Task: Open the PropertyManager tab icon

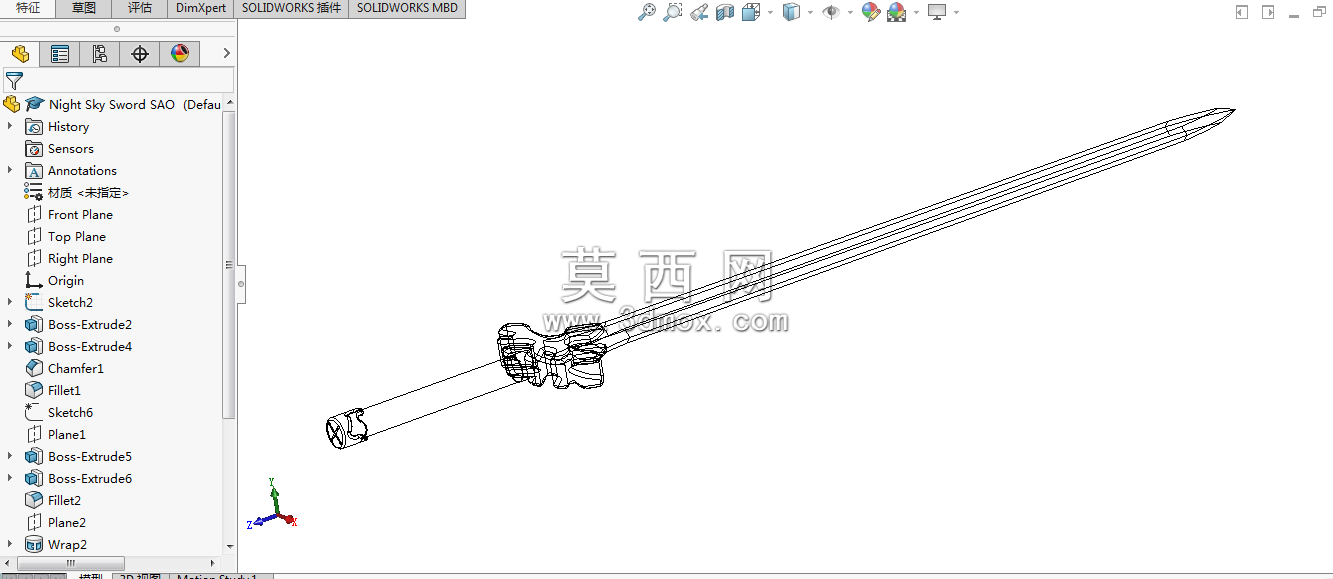Action: (60, 54)
